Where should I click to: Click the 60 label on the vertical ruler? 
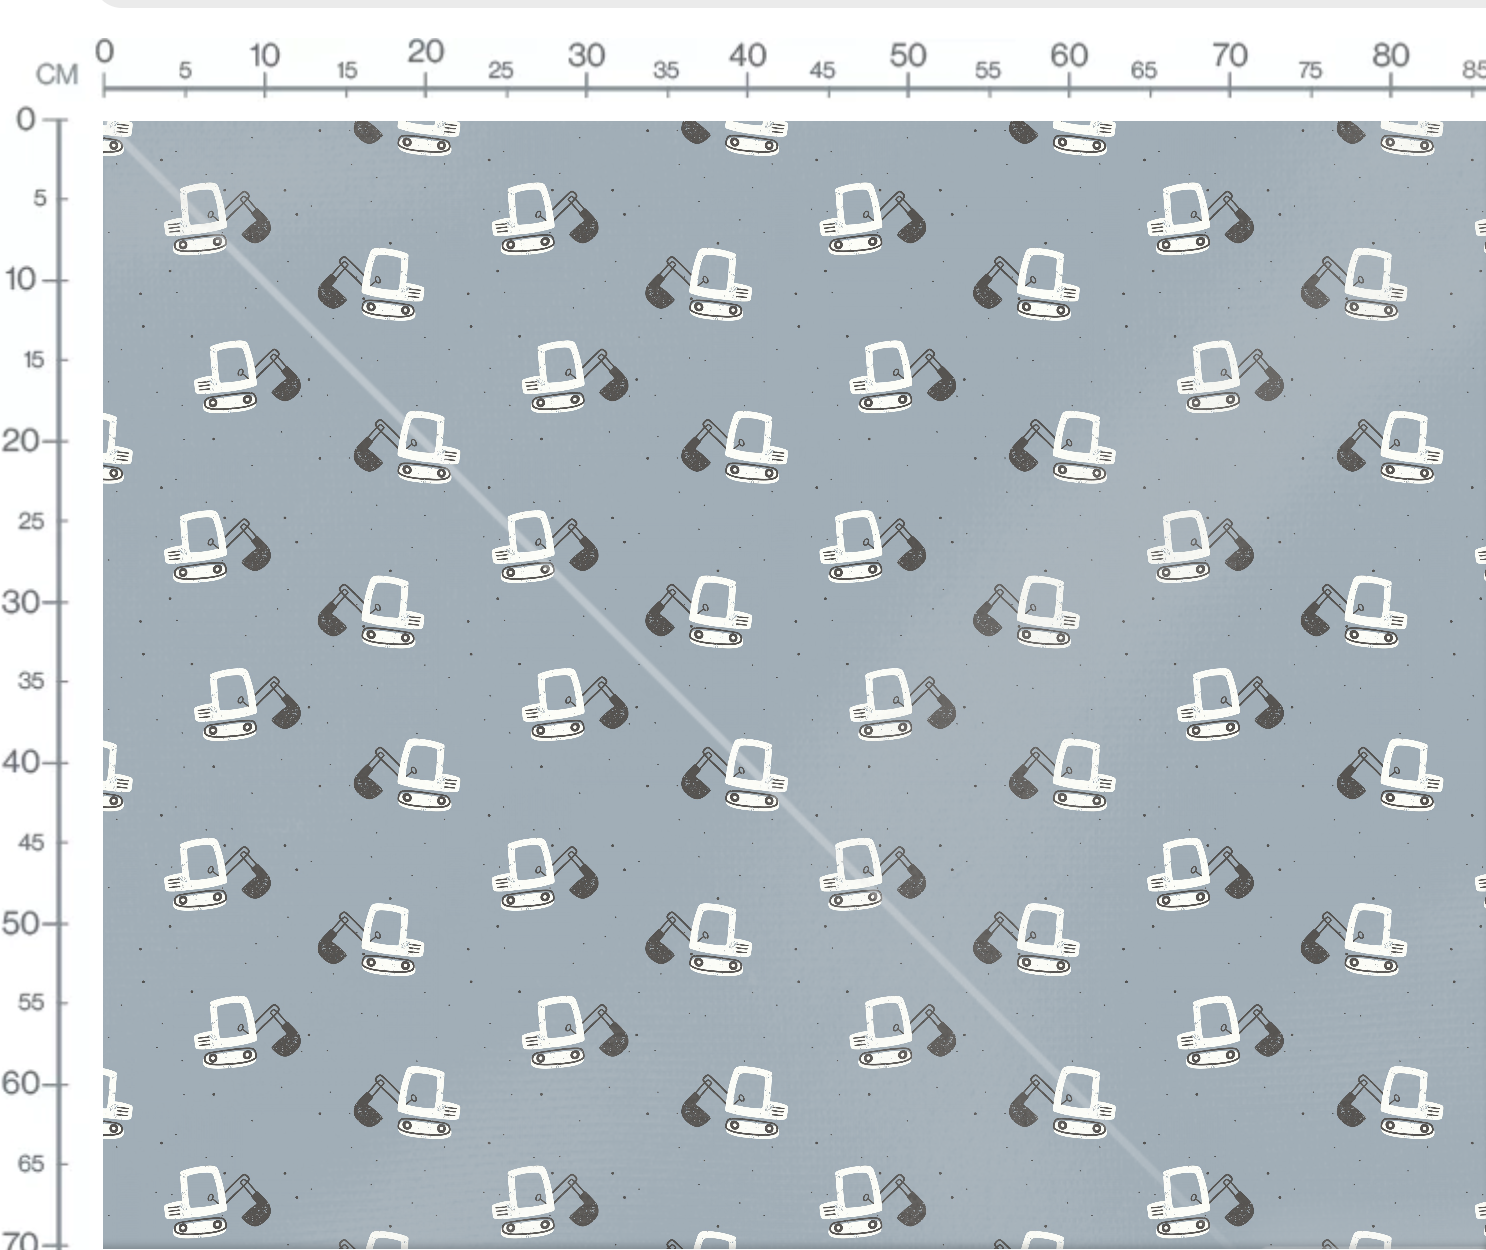point(20,1083)
